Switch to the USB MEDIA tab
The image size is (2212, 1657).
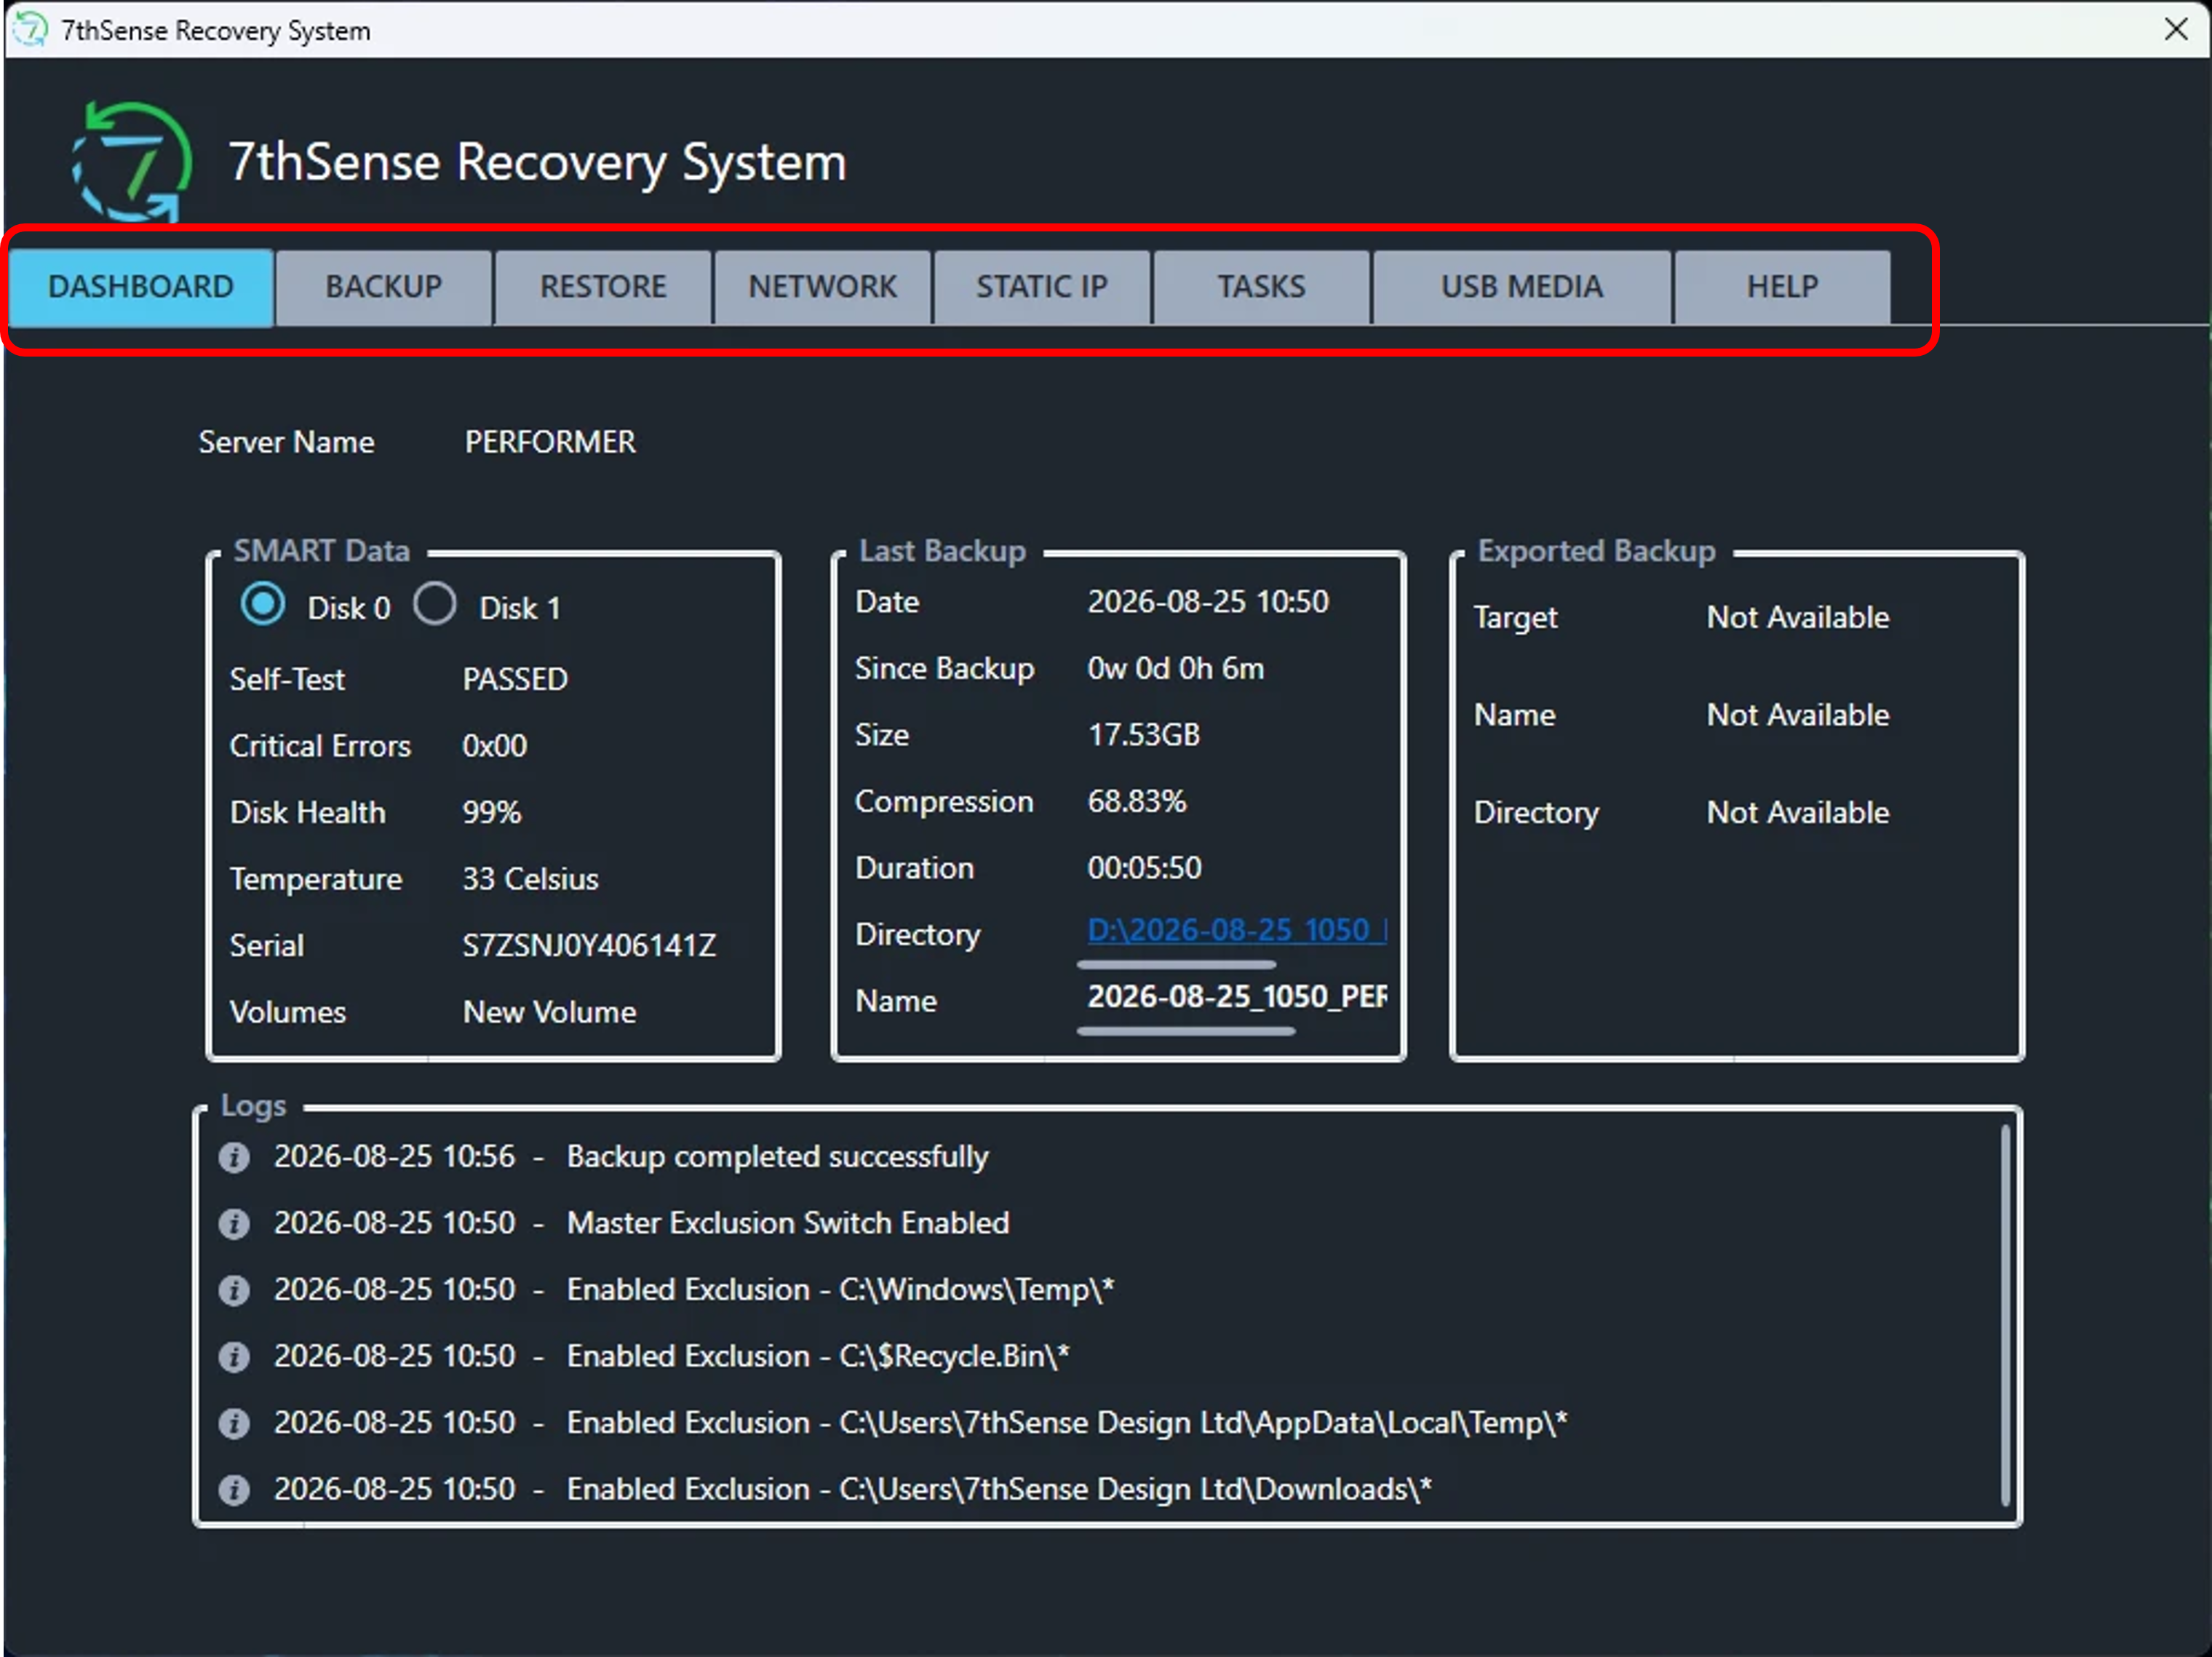[x=1522, y=287]
